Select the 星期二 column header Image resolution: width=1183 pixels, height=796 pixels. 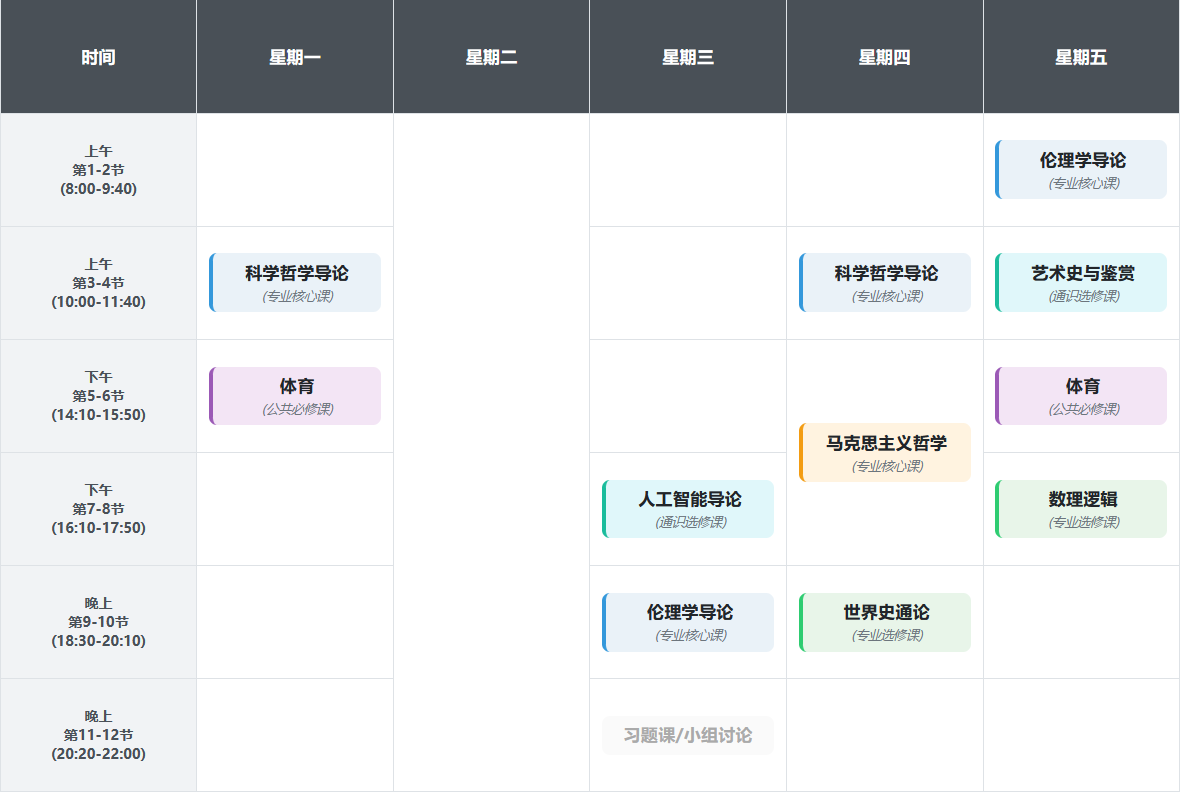pos(491,57)
